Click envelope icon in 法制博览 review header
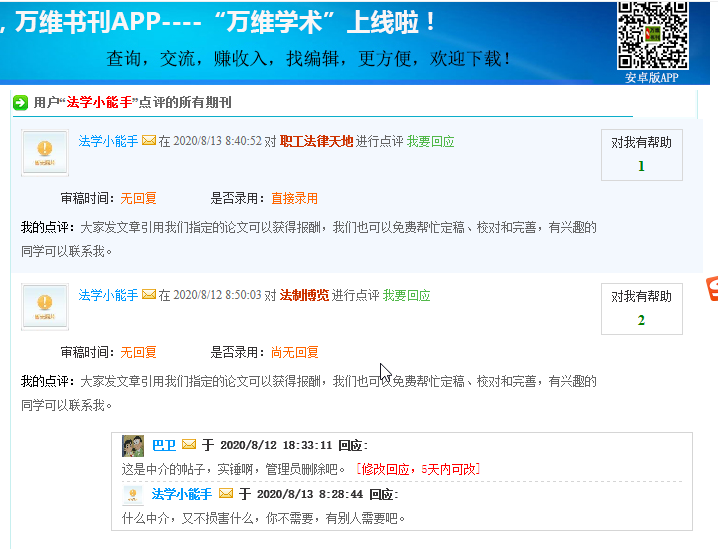Screen dimensions: 718x549 (149, 296)
